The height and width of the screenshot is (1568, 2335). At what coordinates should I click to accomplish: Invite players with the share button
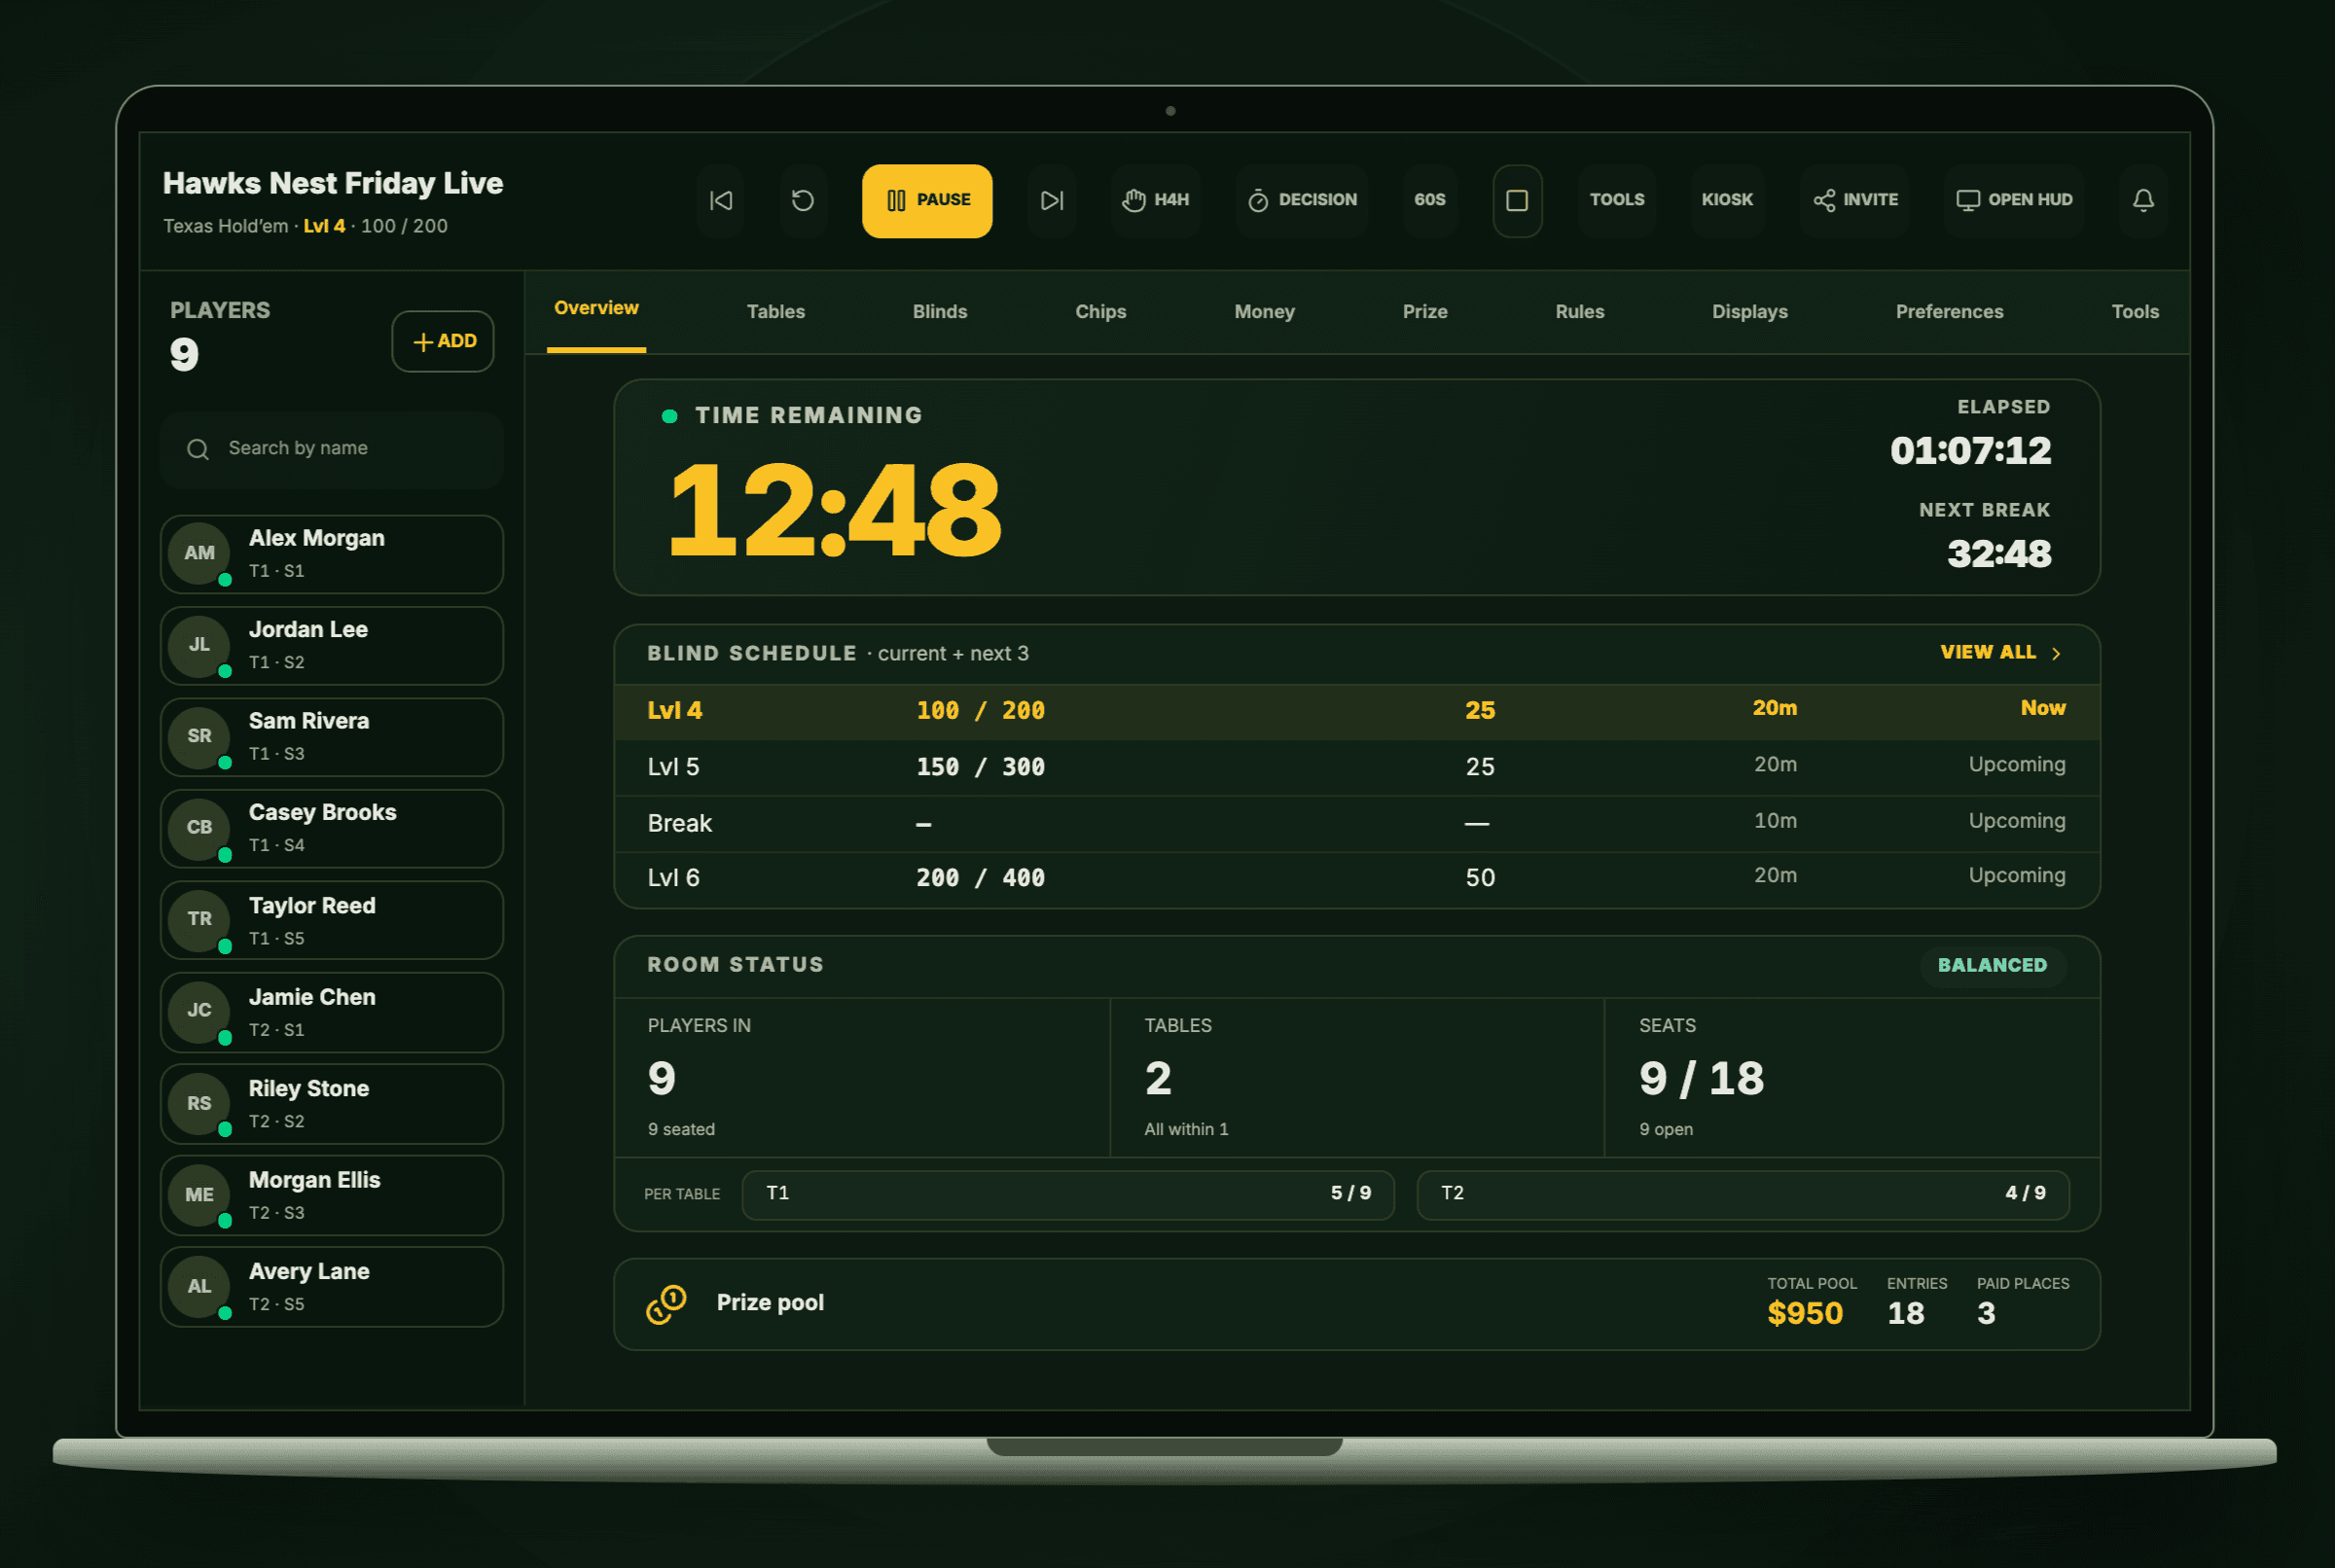click(1855, 201)
